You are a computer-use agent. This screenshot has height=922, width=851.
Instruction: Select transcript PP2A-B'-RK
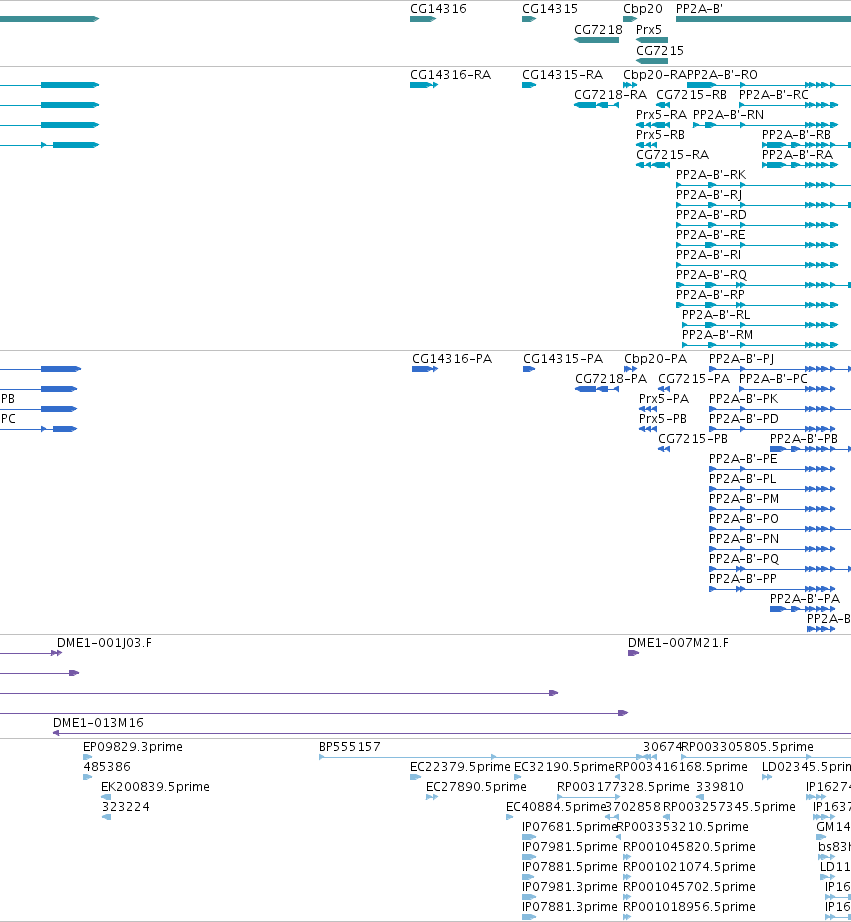click(711, 175)
